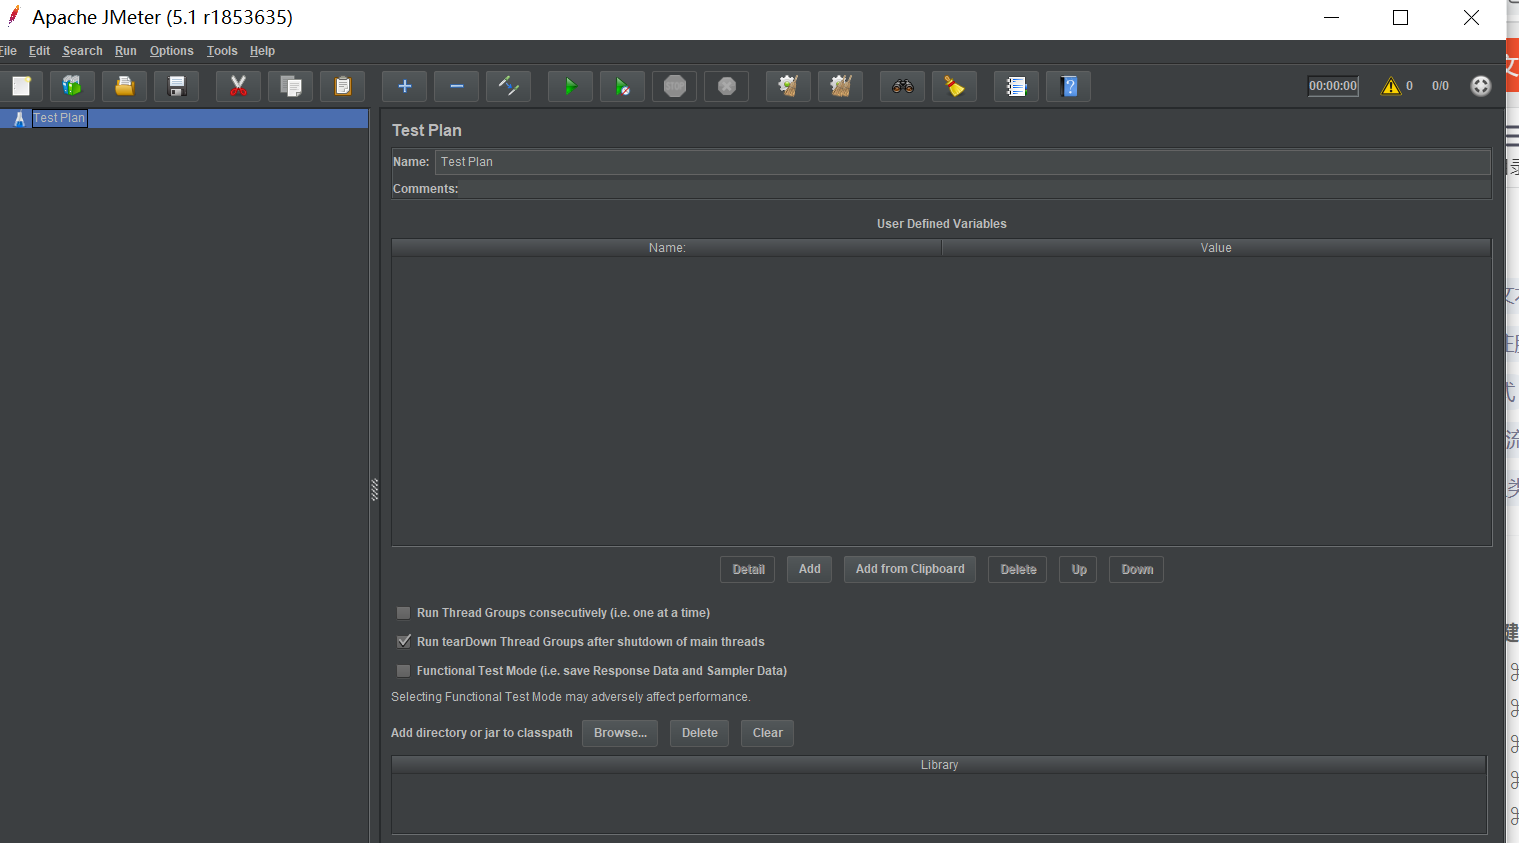Open the Edit menu

39,51
